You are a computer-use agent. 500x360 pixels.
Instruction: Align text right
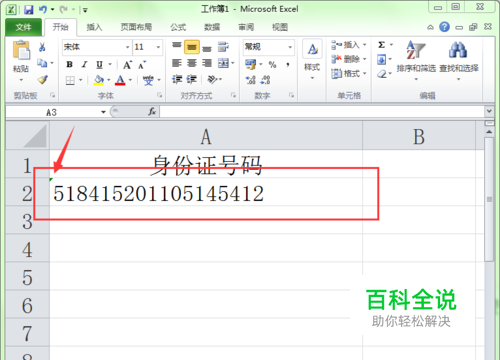click(207, 63)
